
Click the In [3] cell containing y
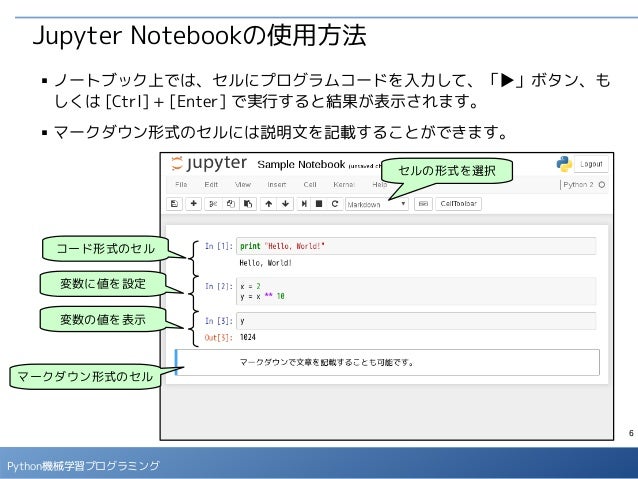pos(416,321)
